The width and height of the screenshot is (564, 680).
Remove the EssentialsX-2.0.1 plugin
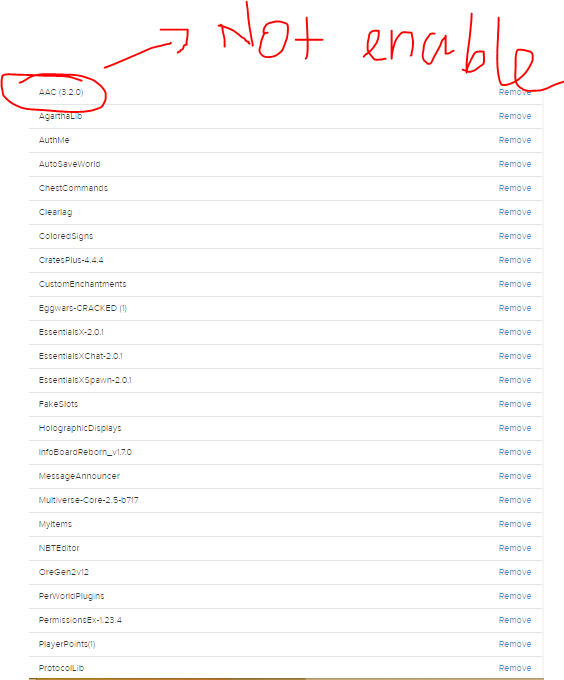515,332
